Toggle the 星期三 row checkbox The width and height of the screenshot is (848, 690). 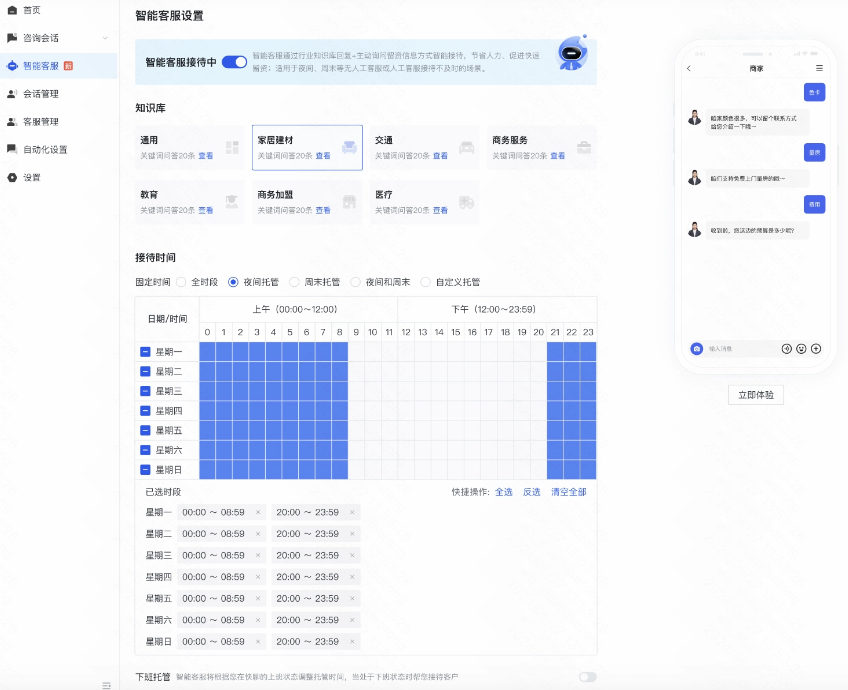(x=145, y=391)
